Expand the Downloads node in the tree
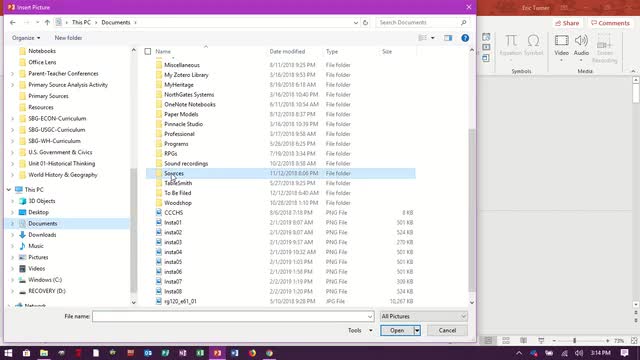The image size is (640, 360). [12, 235]
